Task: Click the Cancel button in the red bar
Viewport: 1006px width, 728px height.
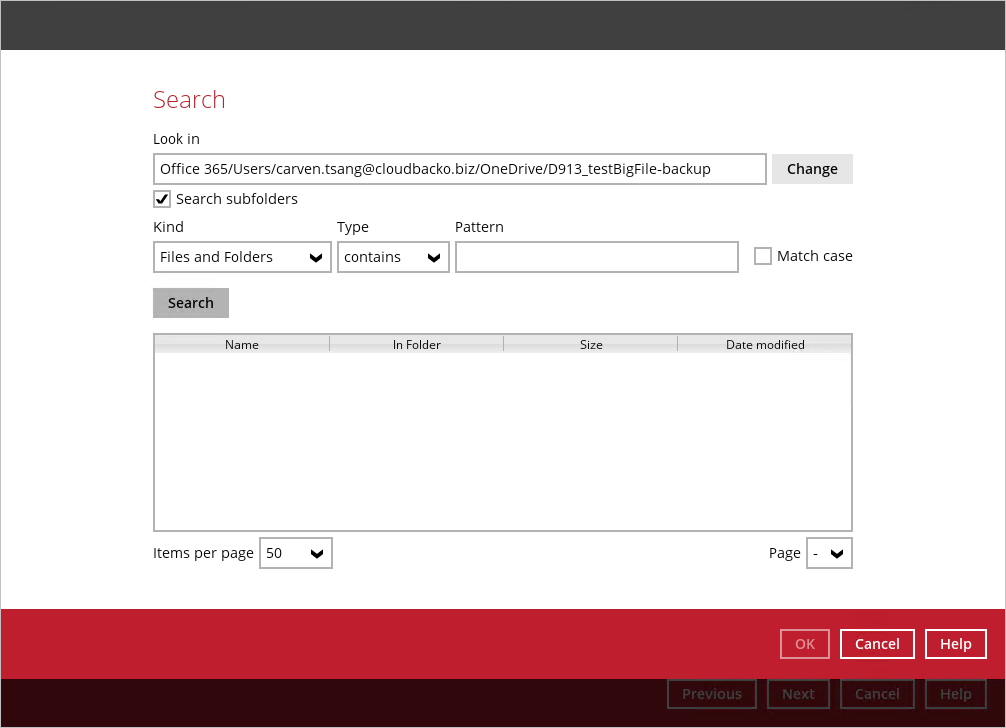Action: (x=877, y=644)
